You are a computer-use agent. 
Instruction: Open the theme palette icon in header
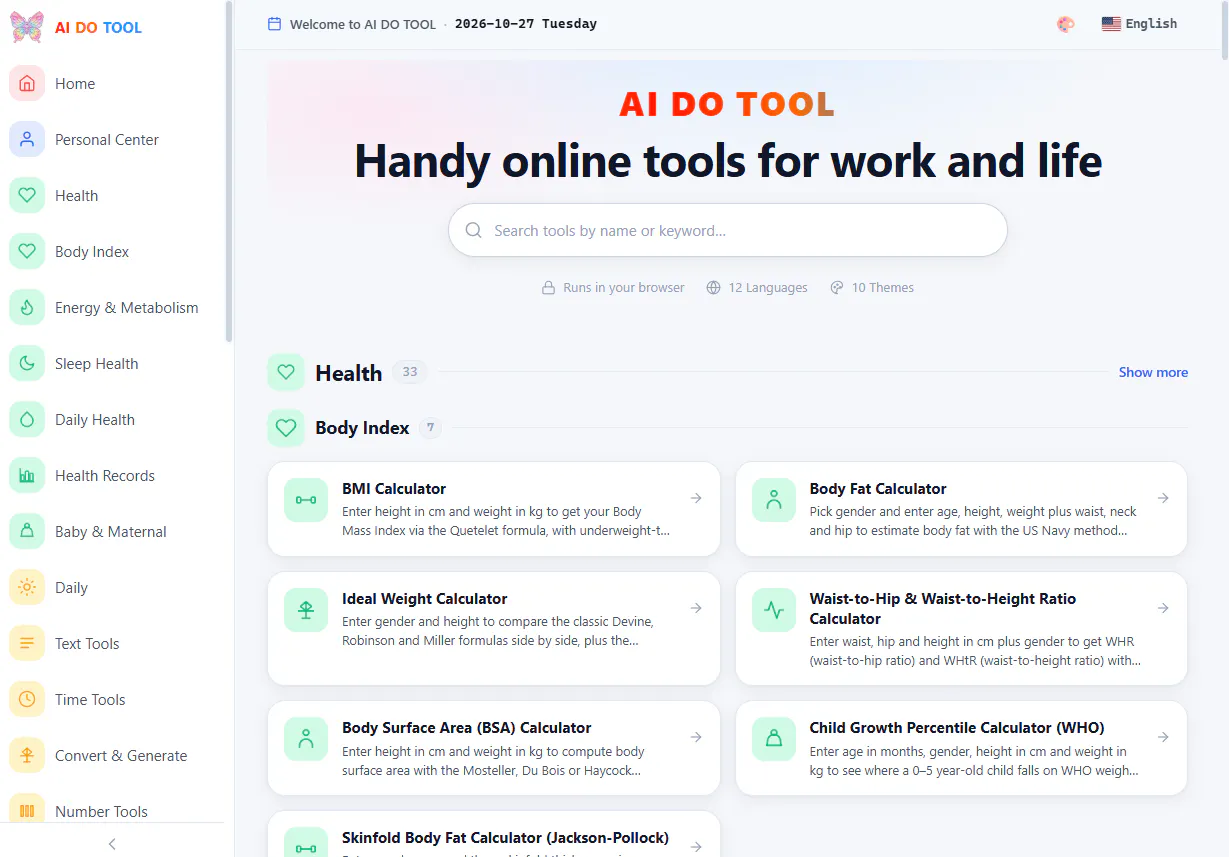(1066, 24)
